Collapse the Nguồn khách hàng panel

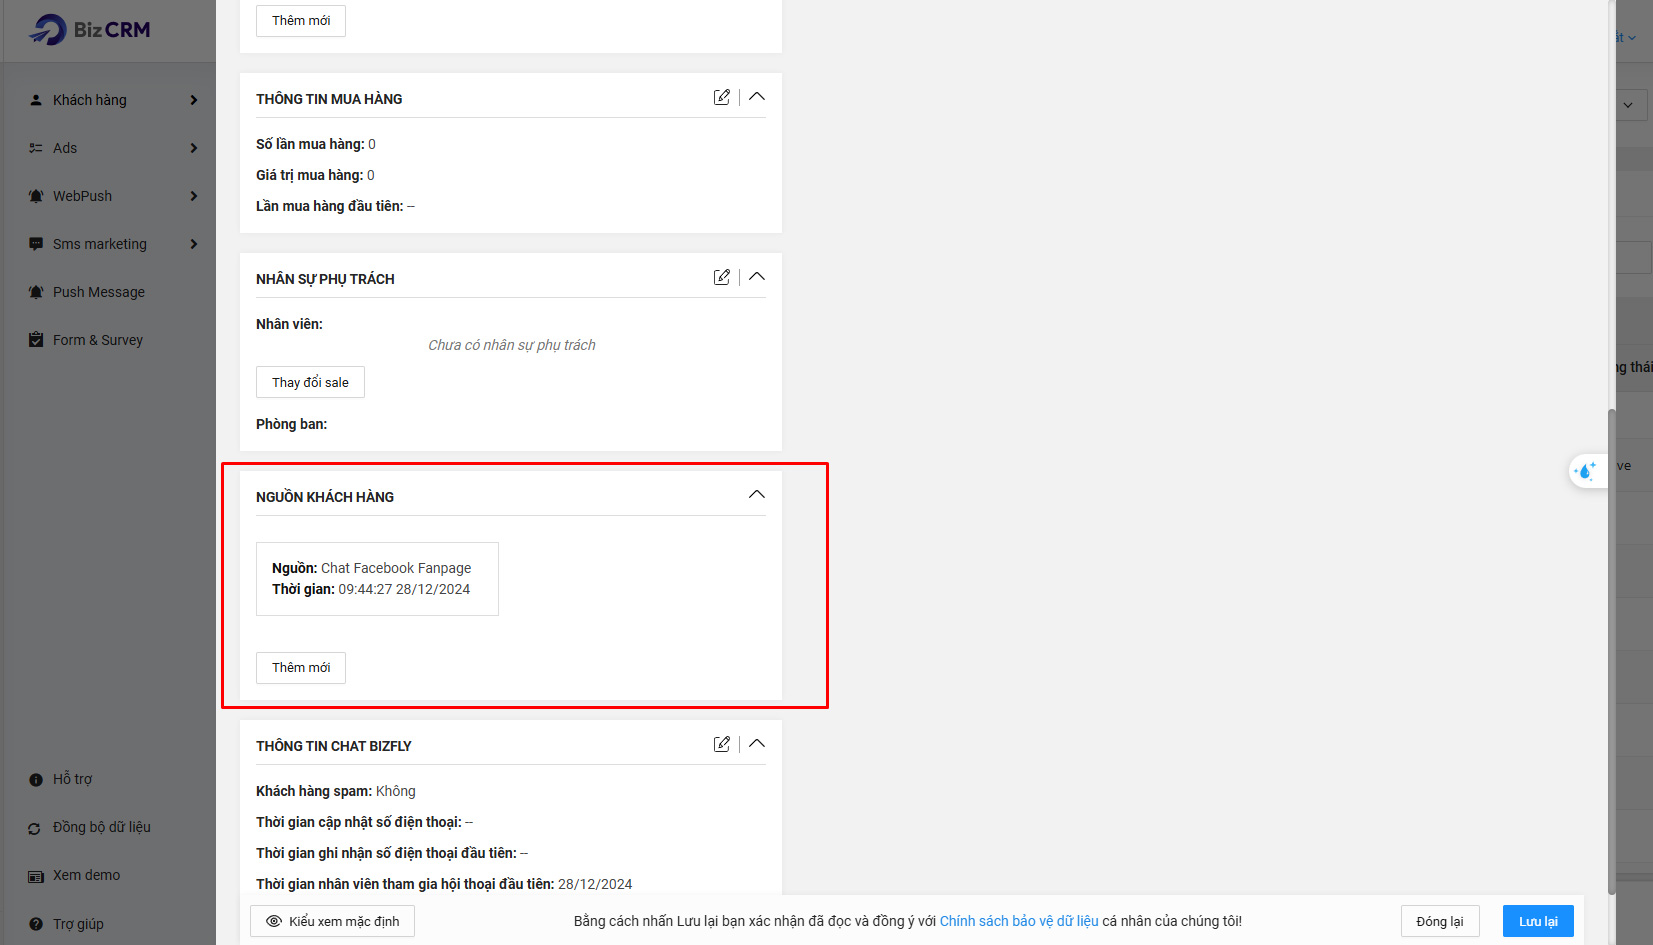click(757, 495)
